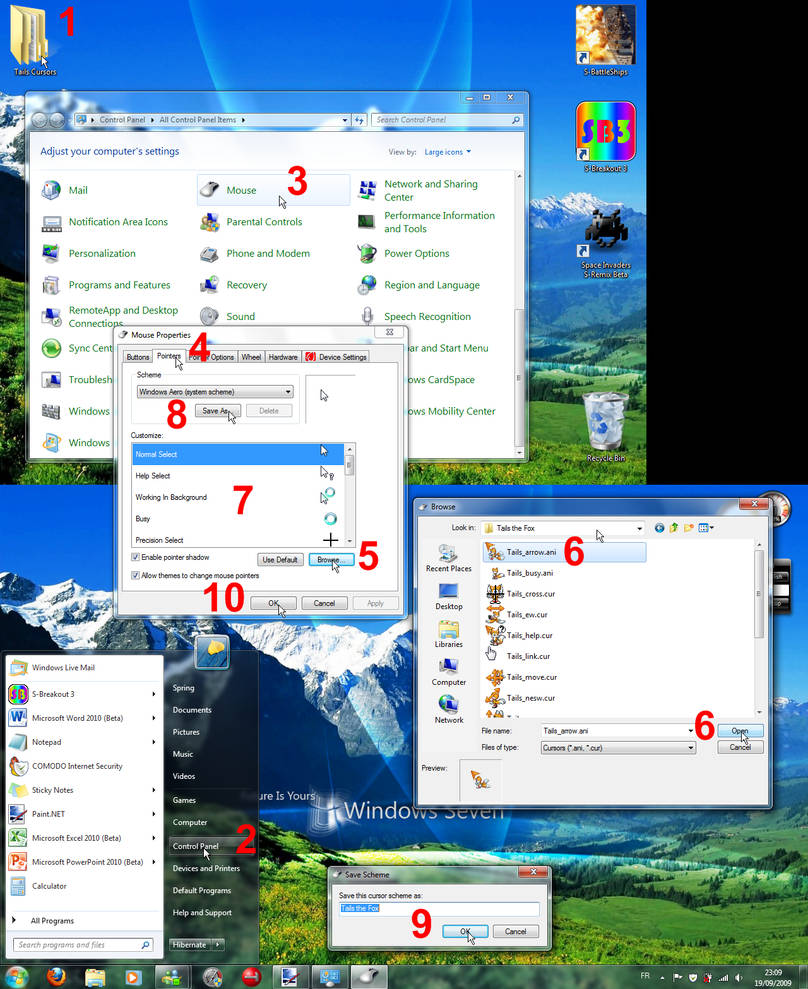Open the Look in folder dropdown
The height and width of the screenshot is (989, 808).
pos(563,528)
